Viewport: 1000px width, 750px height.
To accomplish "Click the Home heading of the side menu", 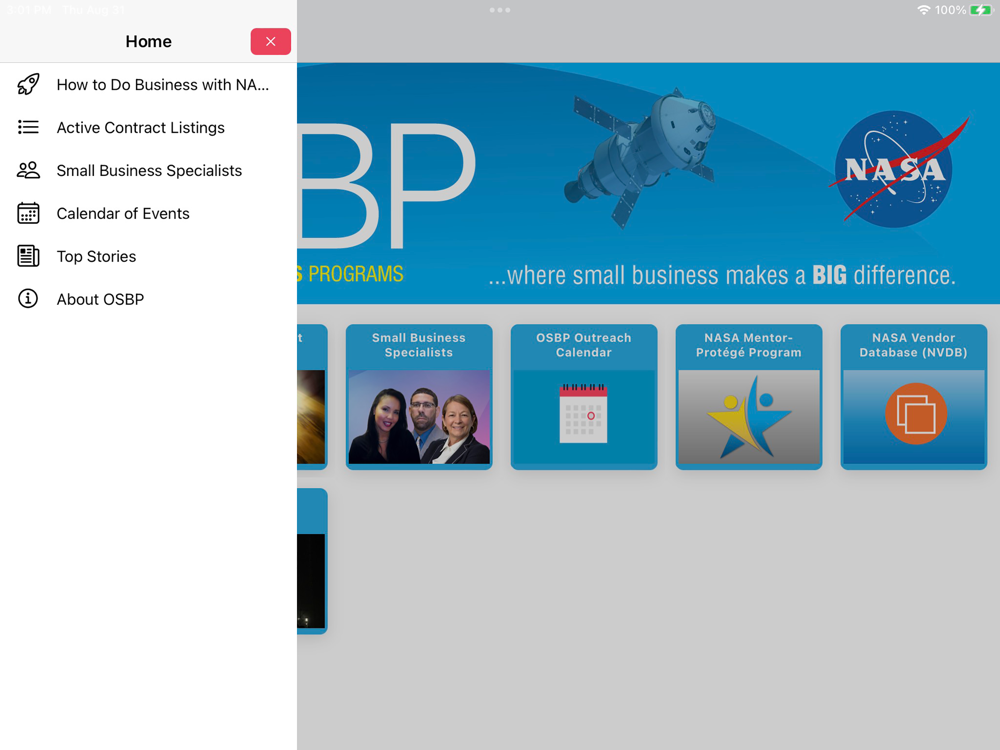I will click(149, 41).
